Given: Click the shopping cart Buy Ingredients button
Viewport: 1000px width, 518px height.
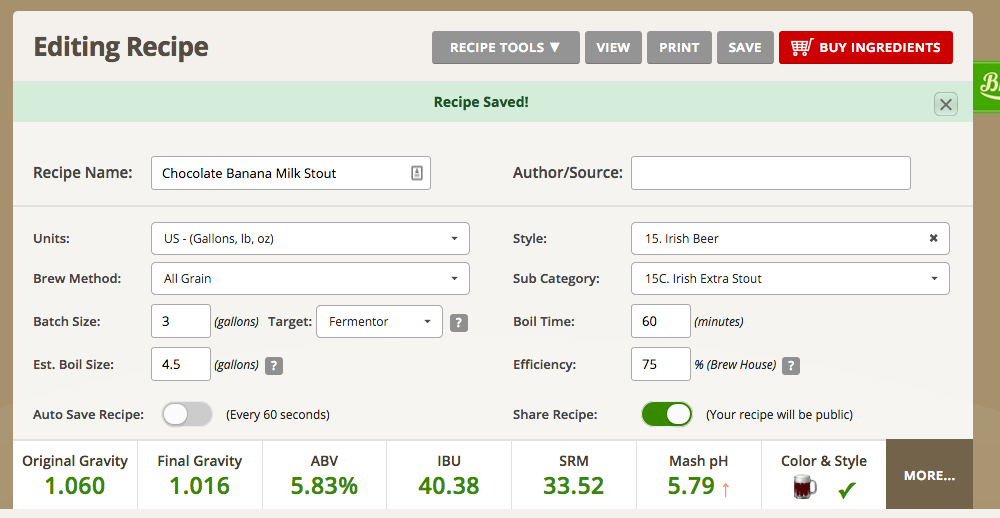Looking at the screenshot, I should click(865, 47).
